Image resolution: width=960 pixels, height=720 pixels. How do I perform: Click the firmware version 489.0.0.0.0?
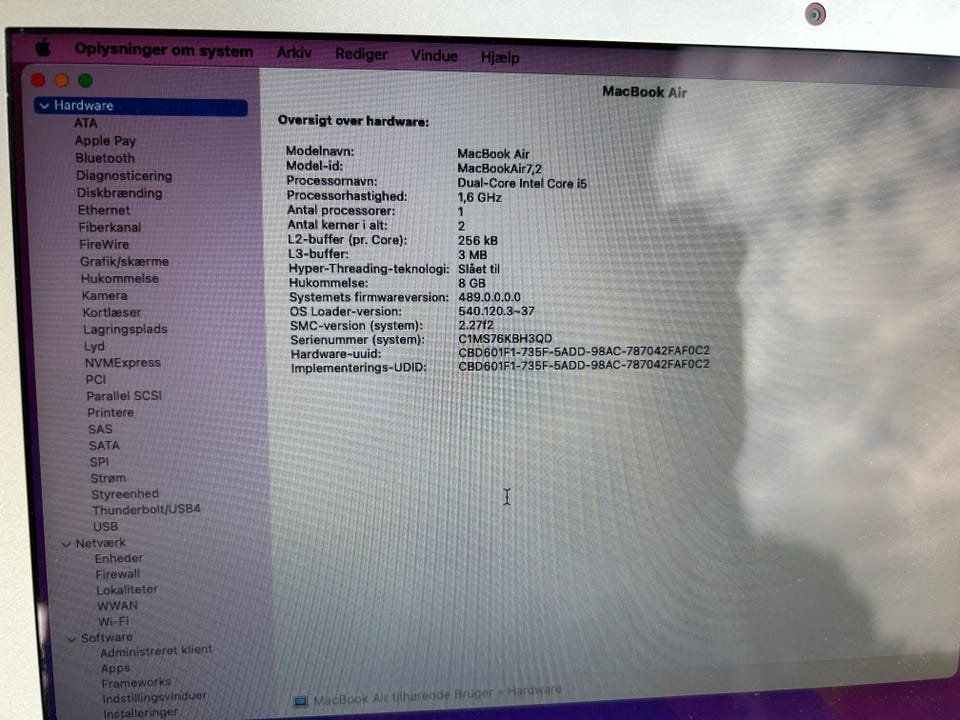pos(489,297)
